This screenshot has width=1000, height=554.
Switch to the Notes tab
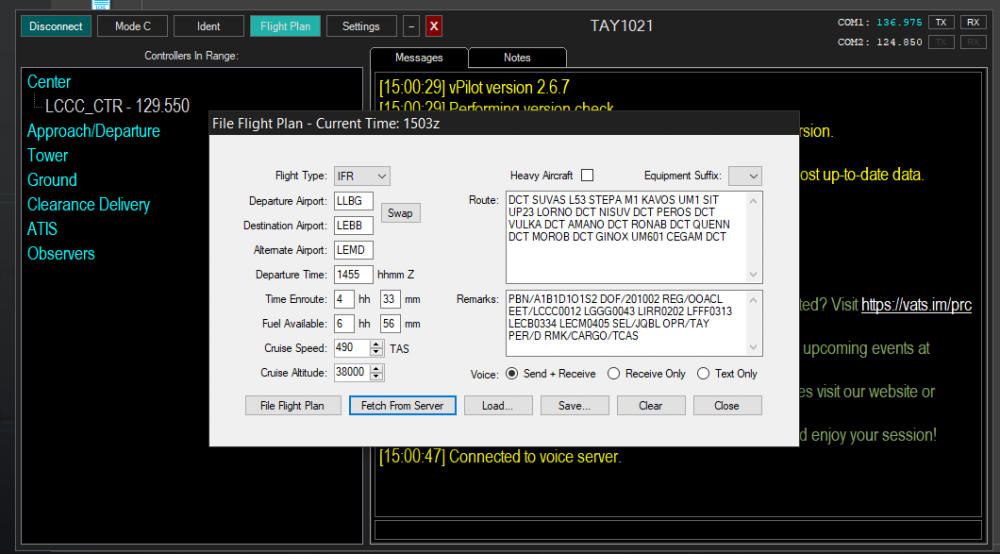517,58
